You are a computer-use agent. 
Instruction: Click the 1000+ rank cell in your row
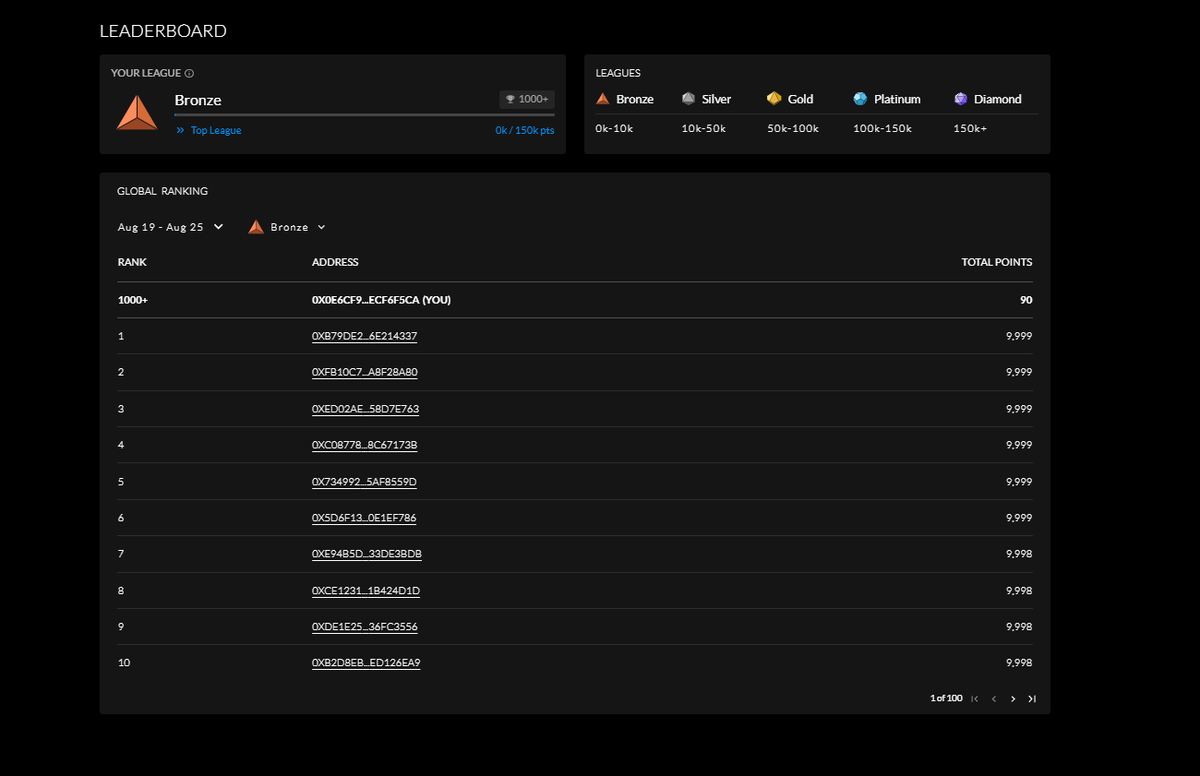point(132,300)
